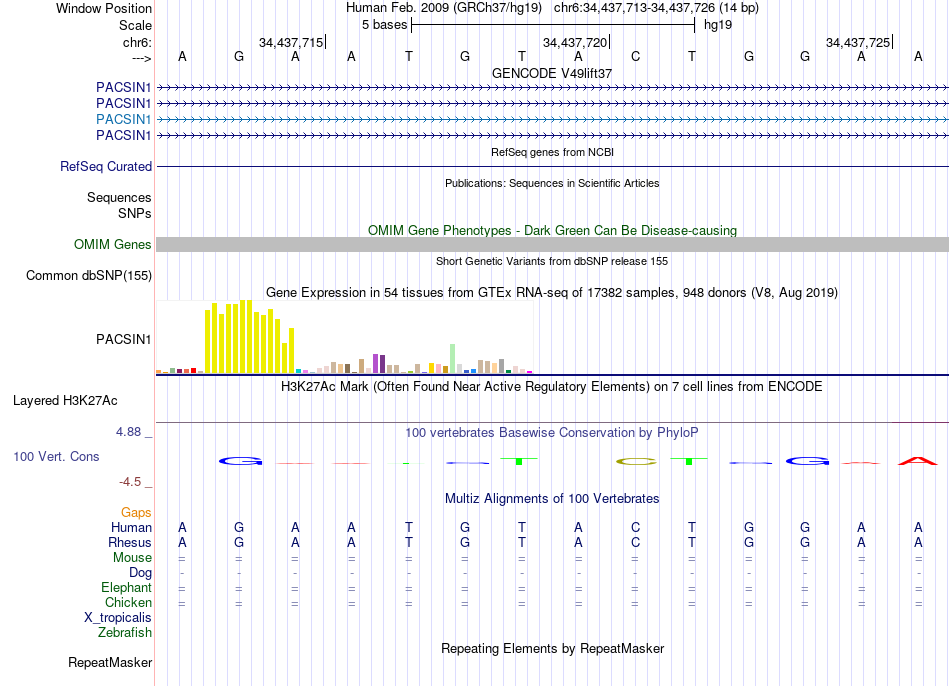Click the SNPs track label
The height and width of the screenshot is (686, 950).
click(135, 213)
